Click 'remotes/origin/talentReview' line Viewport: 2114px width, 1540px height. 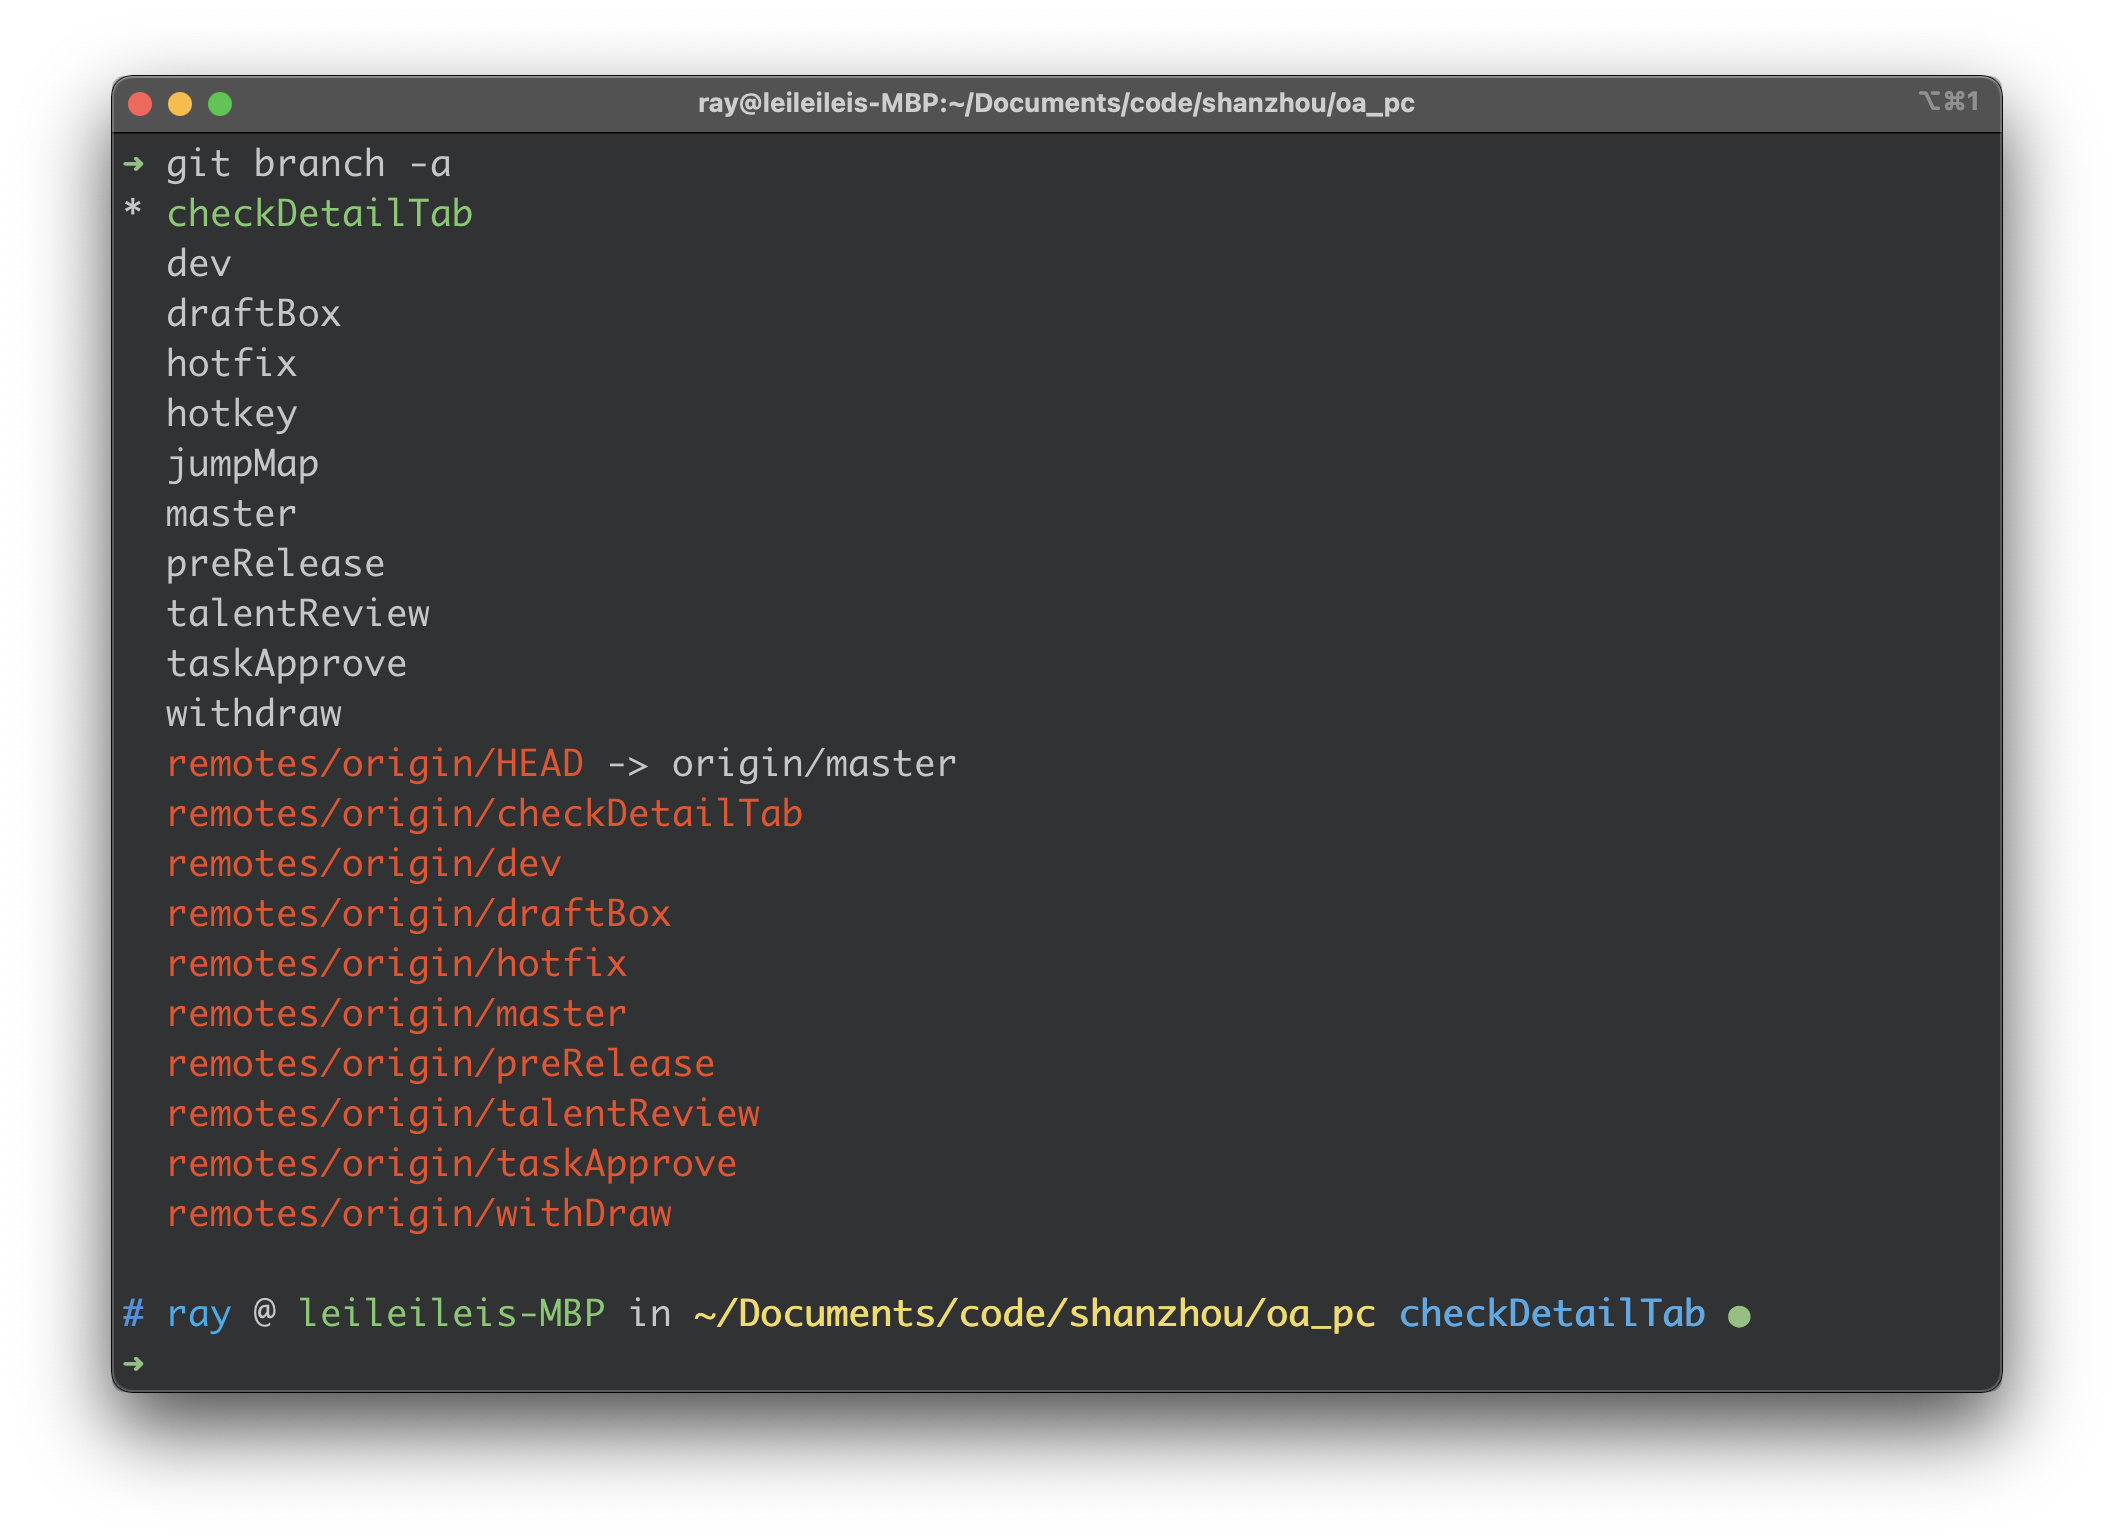pyautogui.click(x=462, y=1114)
